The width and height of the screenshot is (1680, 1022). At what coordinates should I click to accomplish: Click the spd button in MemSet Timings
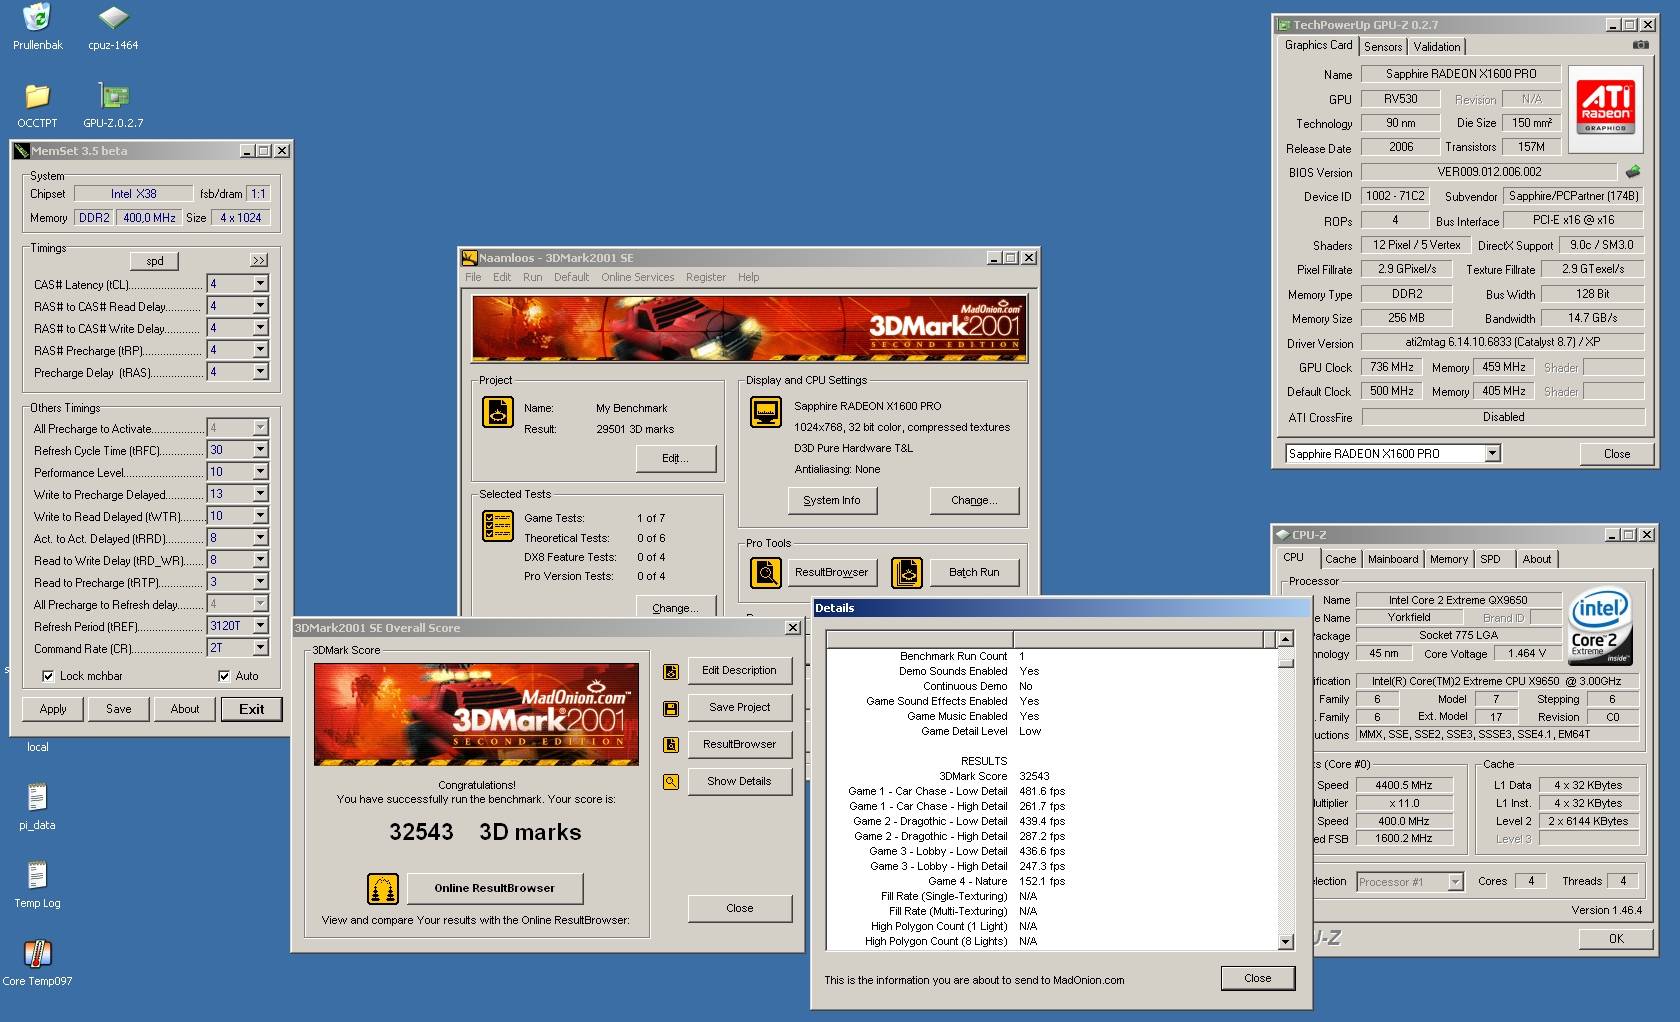click(155, 261)
